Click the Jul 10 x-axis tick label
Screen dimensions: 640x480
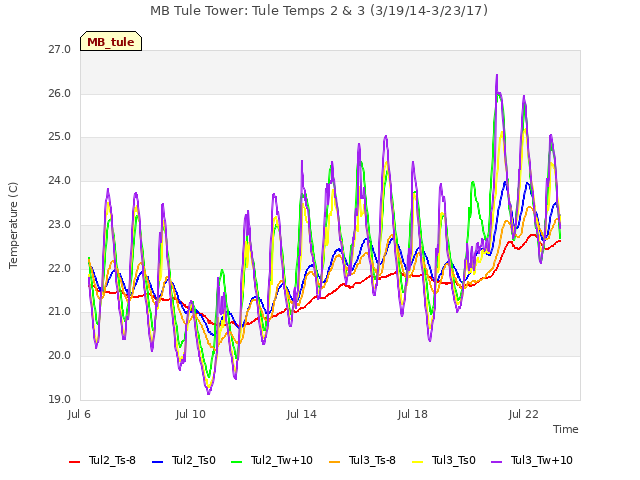point(191,414)
